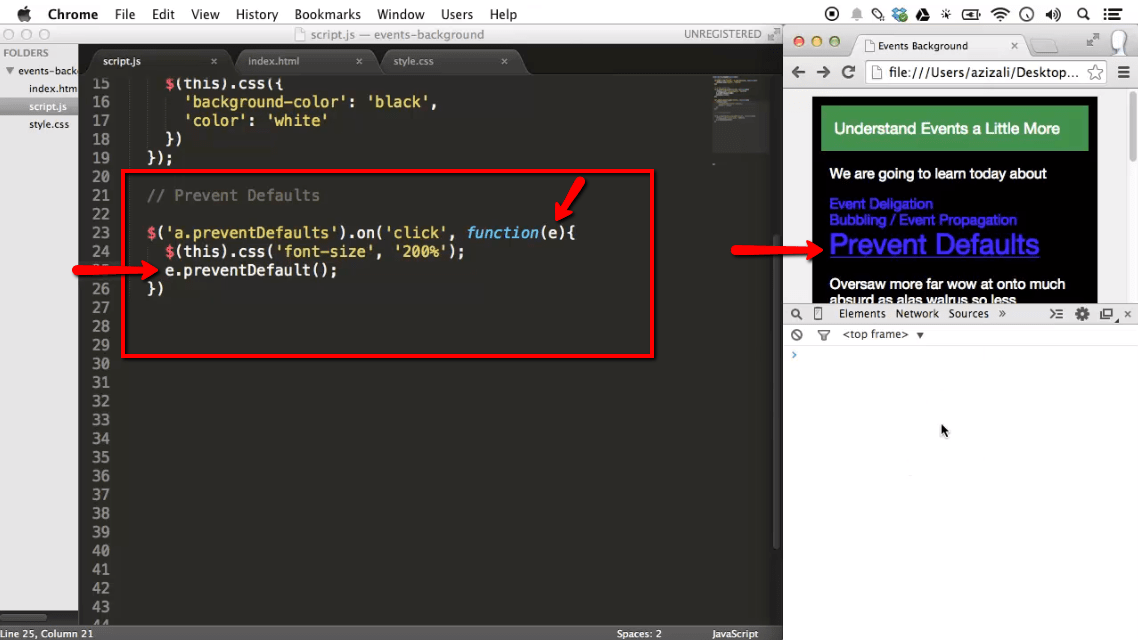The width and height of the screenshot is (1138, 640).
Task: Toggle the DevTools console drawer
Action: 1056,313
